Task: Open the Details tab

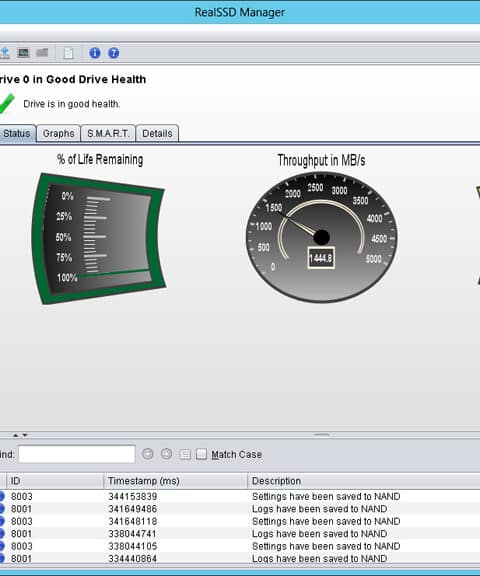Action: (x=157, y=133)
